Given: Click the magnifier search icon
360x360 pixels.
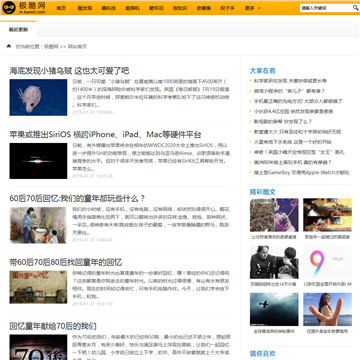Looking at the screenshot, I should coord(355,8).
